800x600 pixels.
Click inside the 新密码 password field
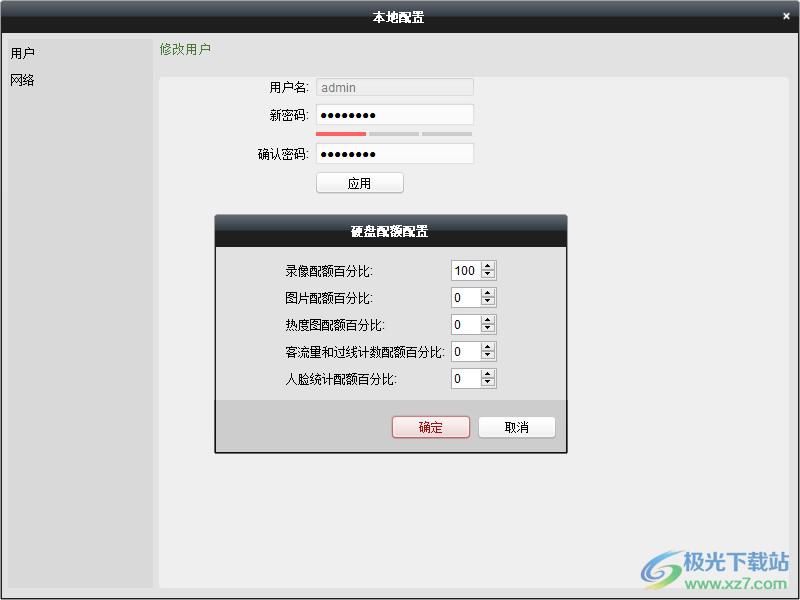[x=394, y=114]
